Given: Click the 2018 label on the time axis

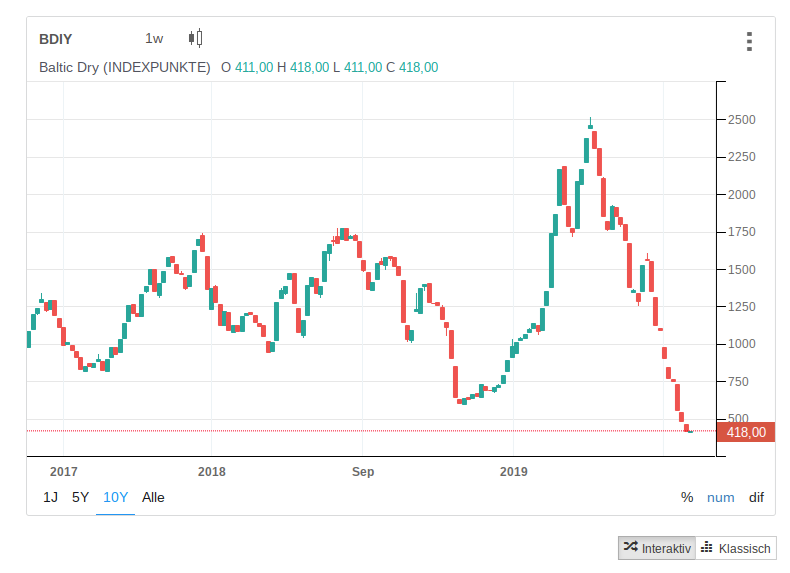Looking at the screenshot, I should (212, 471).
